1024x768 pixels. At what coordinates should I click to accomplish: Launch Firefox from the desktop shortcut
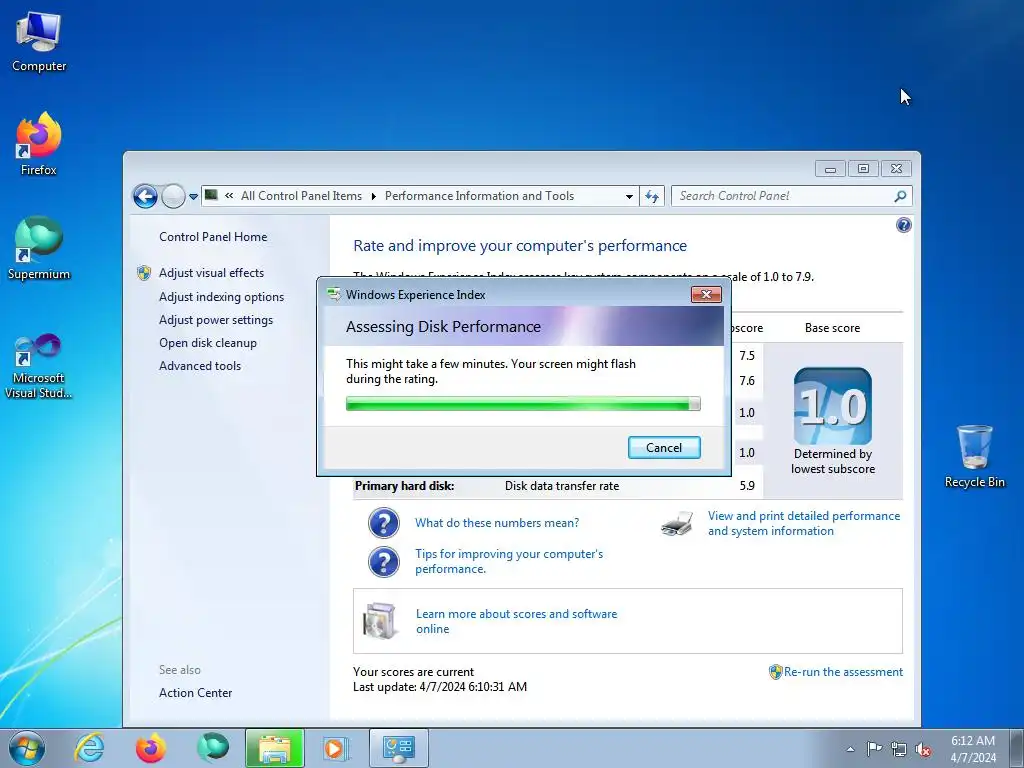pyautogui.click(x=39, y=144)
